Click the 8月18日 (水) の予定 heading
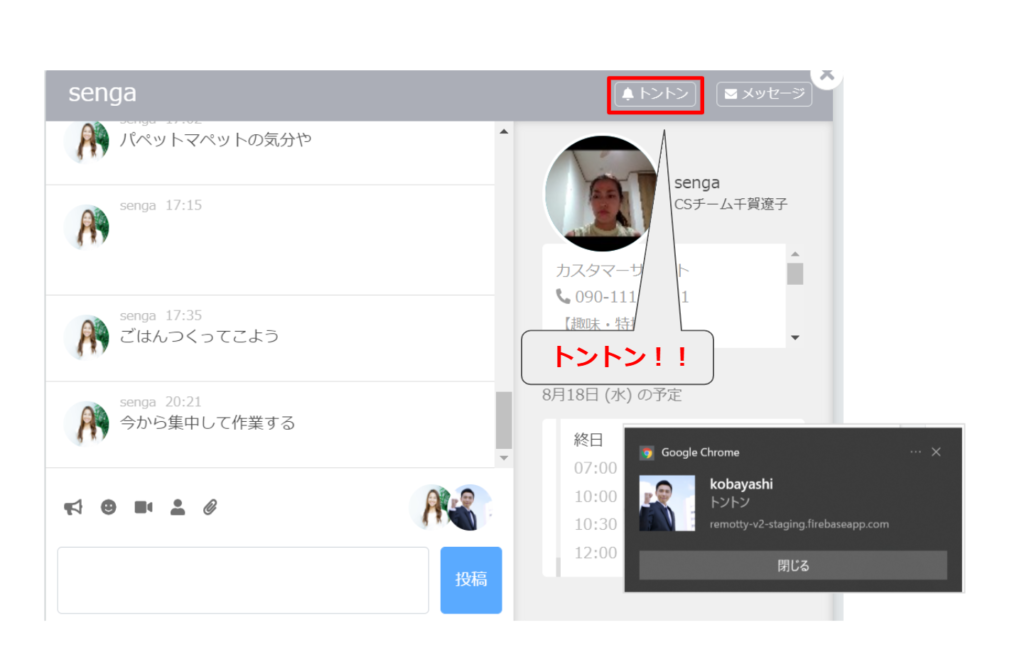Image resolution: width=1024 pixels, height=647 pixels. [612, 395]
